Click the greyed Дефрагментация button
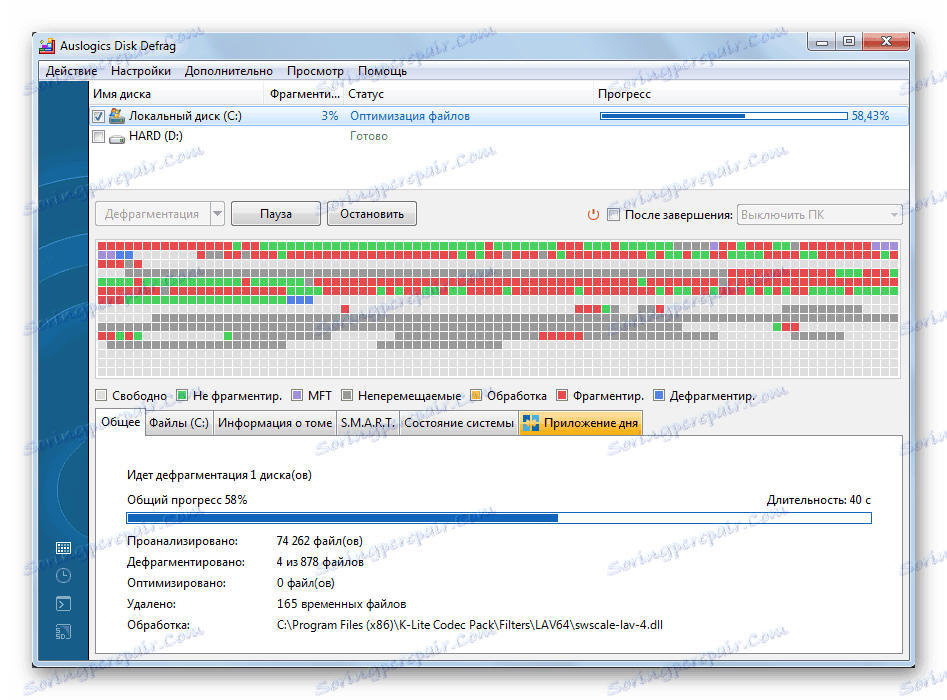The width and height of the screenshot is (947, 700). pos(152,214)
